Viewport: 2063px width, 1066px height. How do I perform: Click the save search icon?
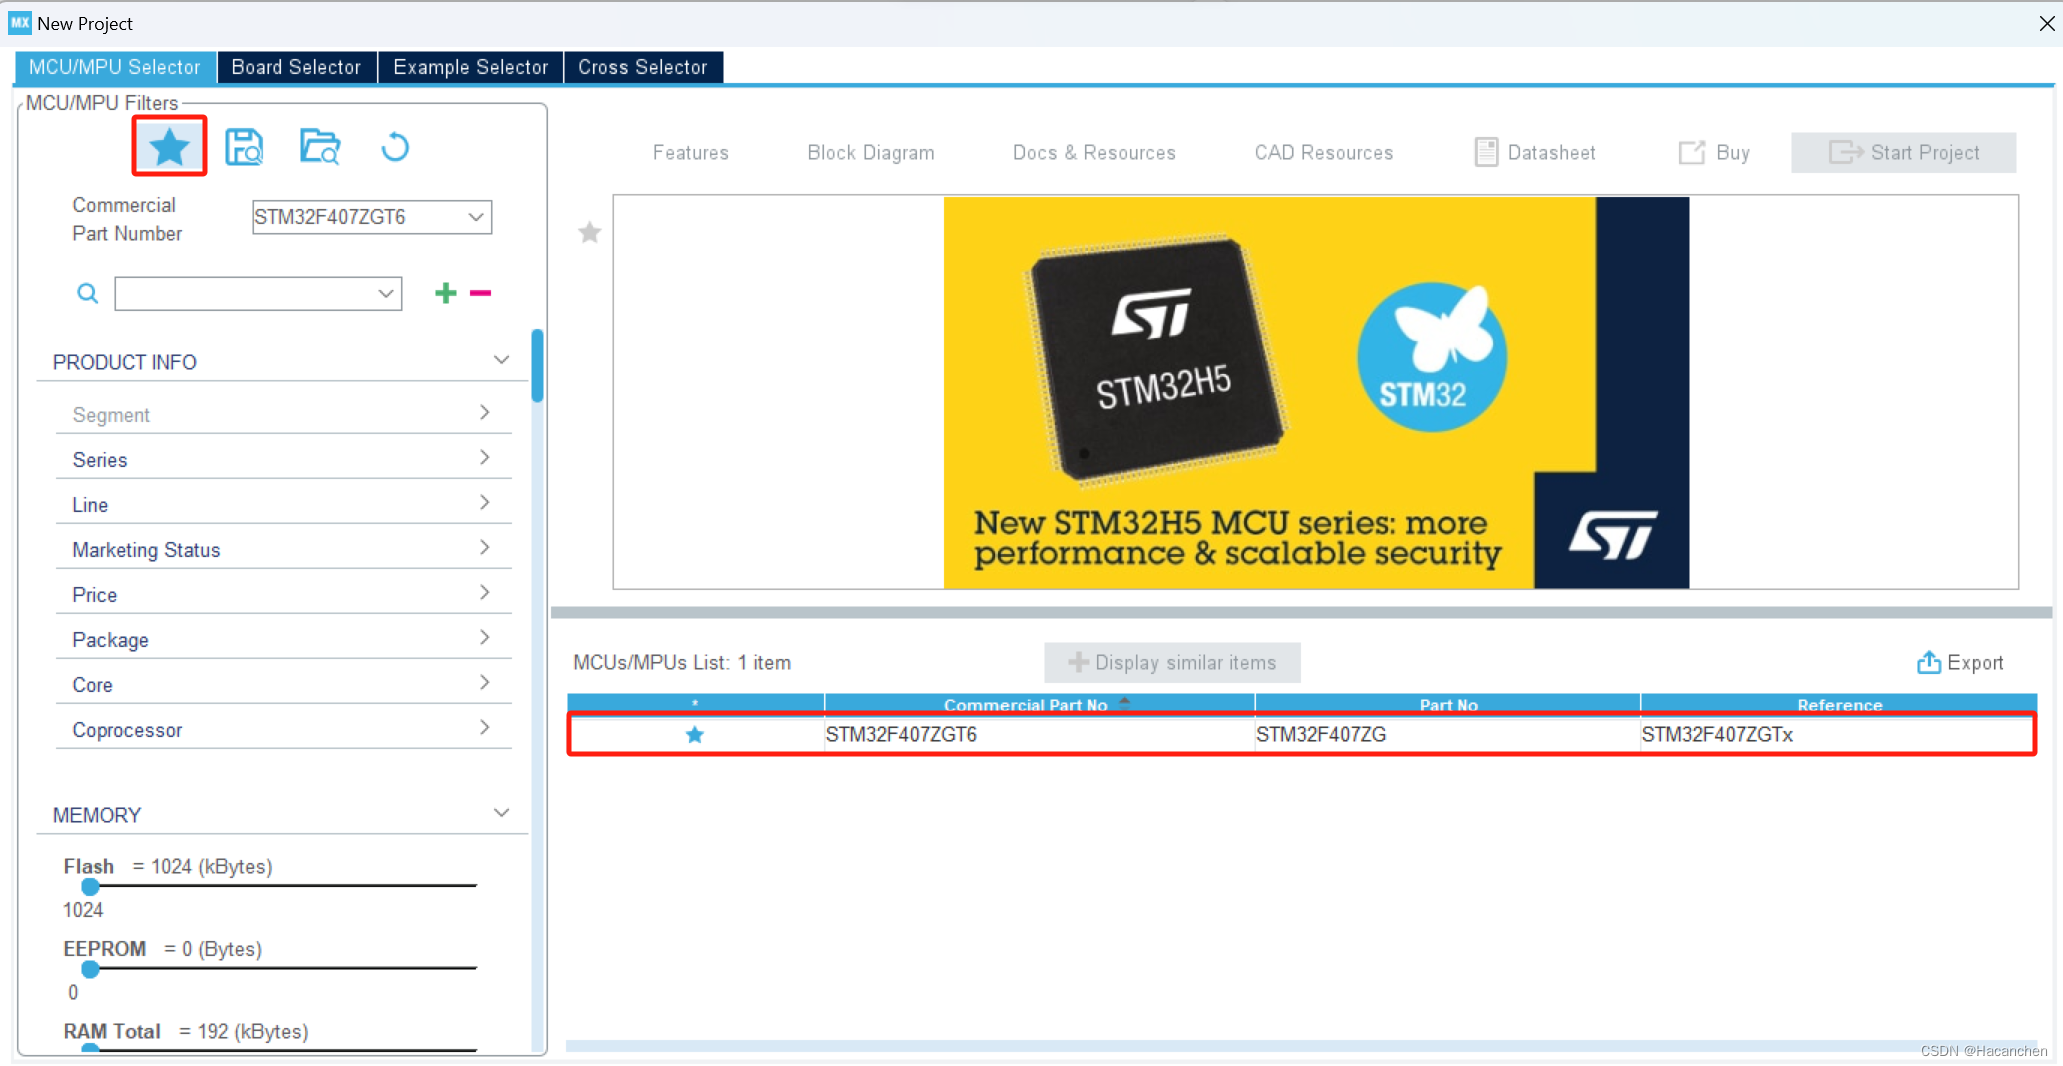click(244, 147)
